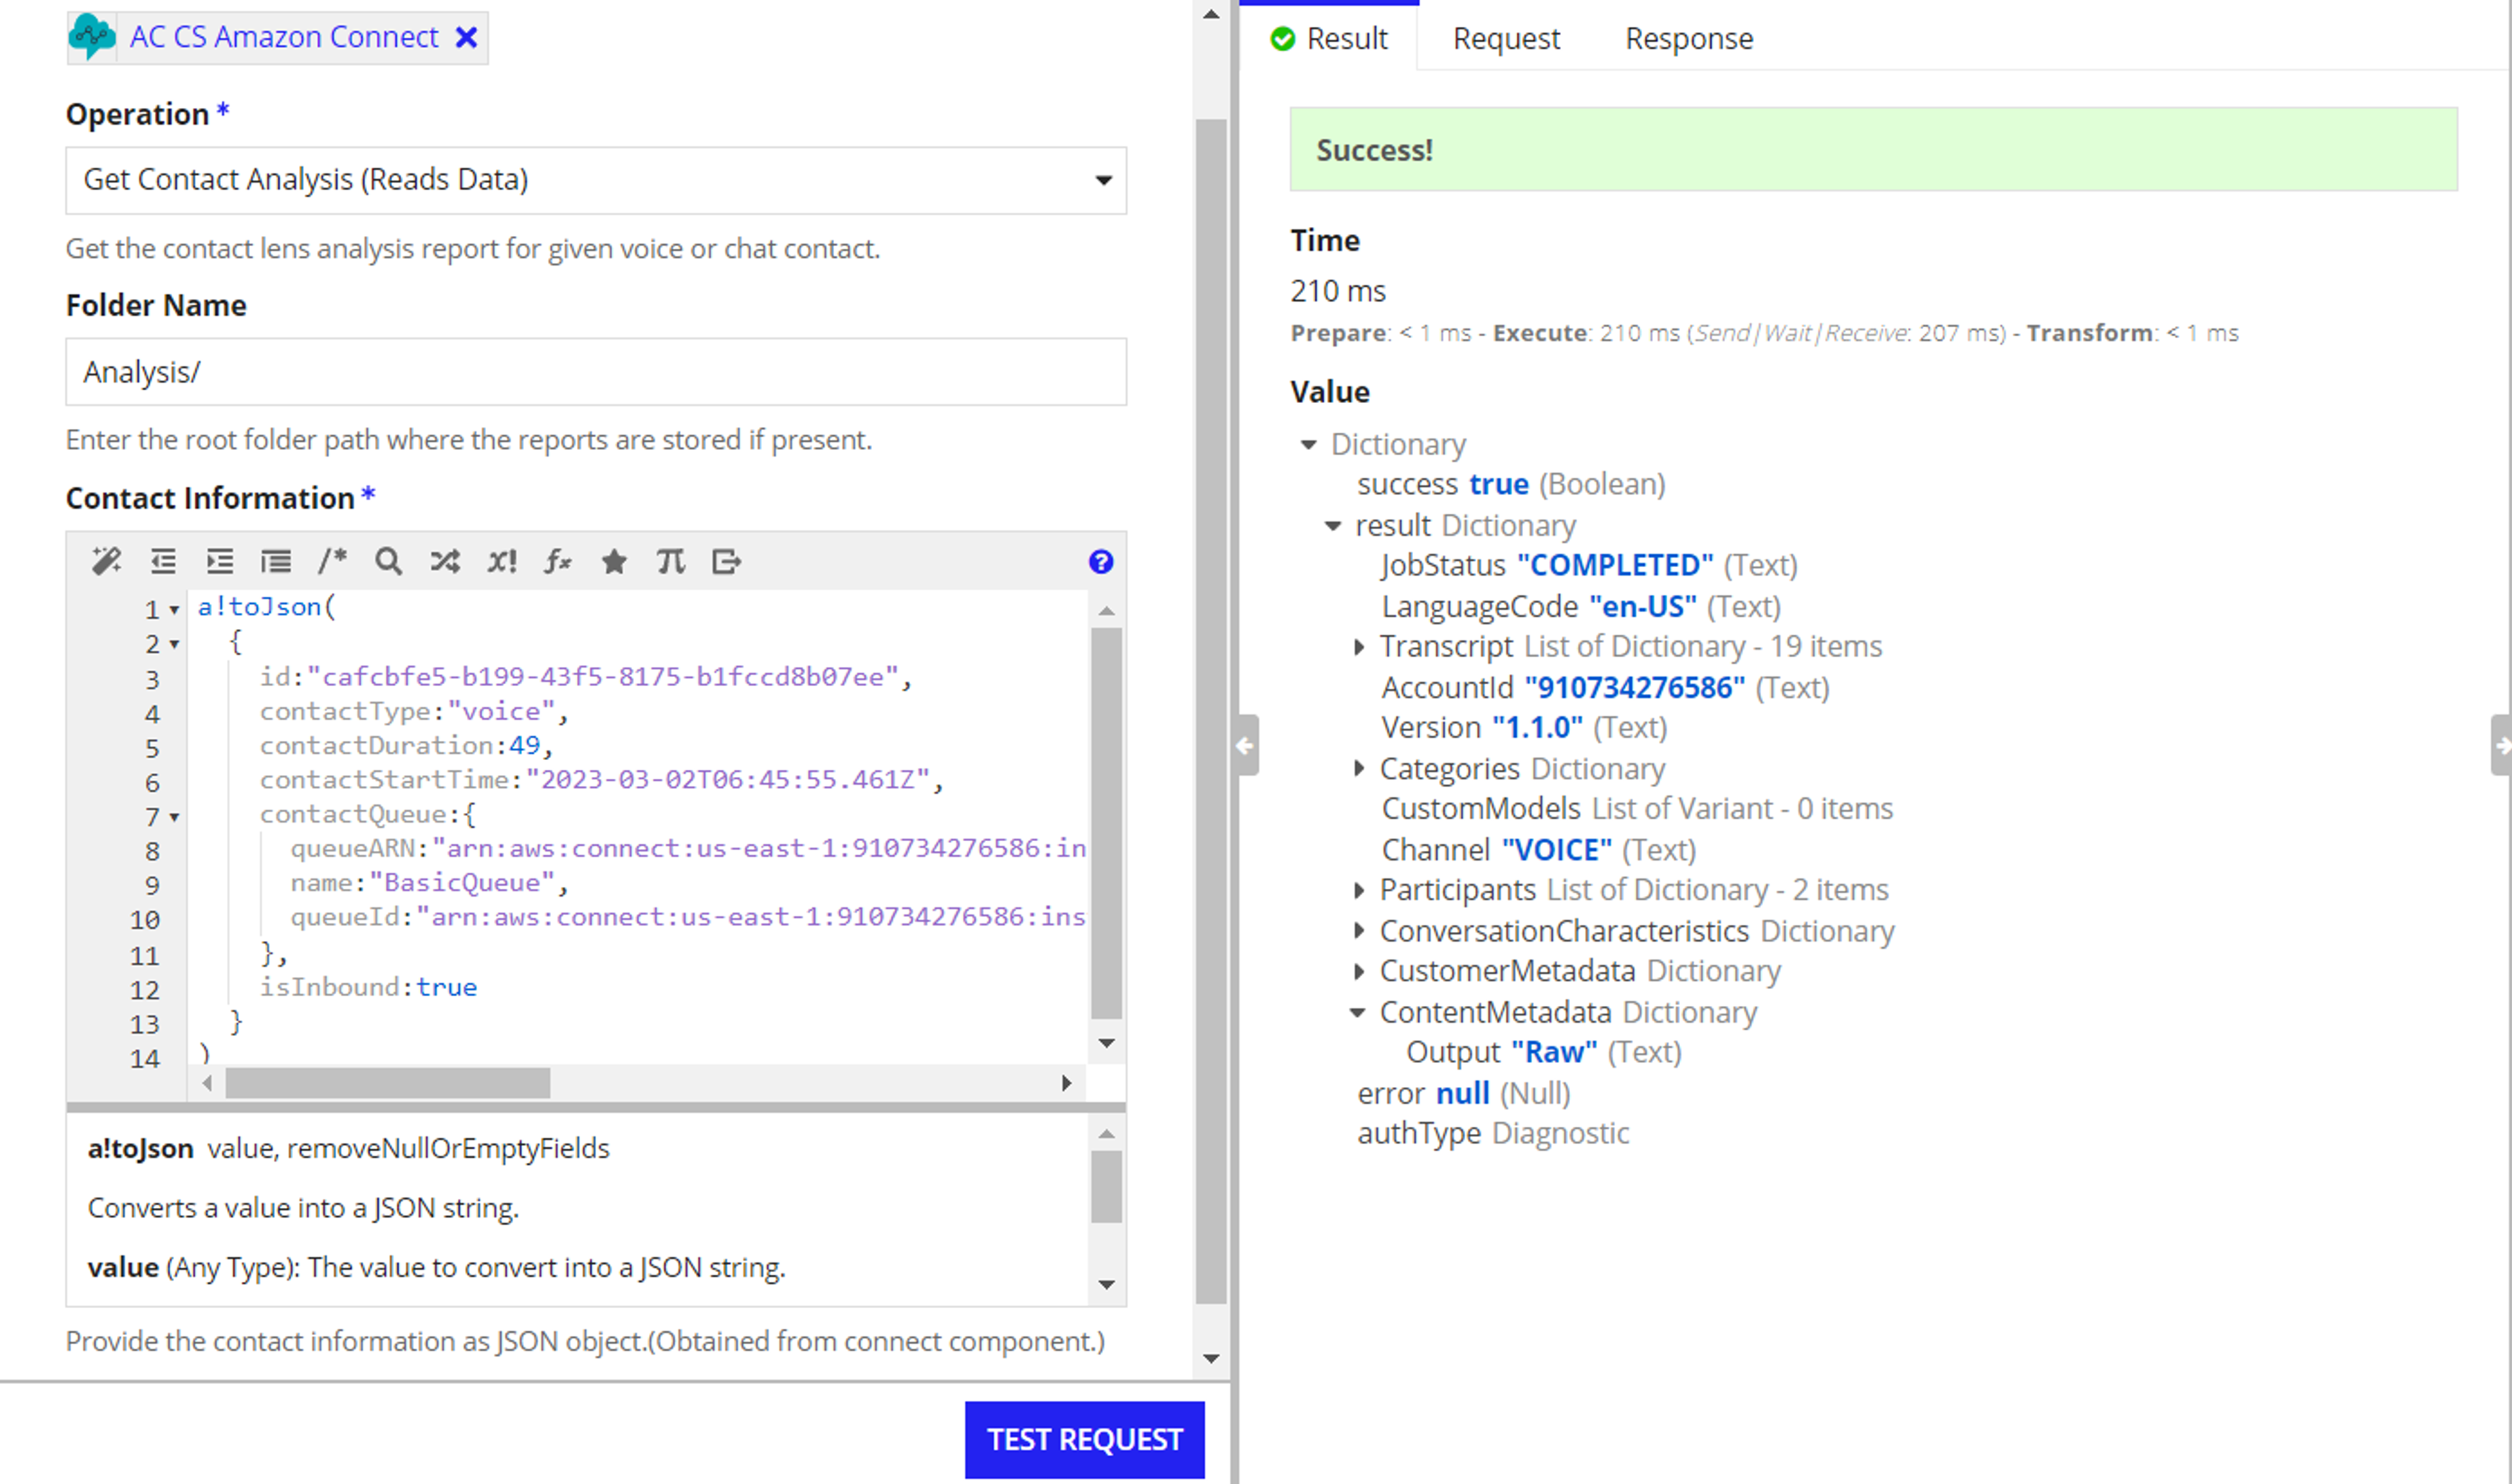
Task: Collapse ContentMetadata Dictionary
Action: [1358, 1013]
